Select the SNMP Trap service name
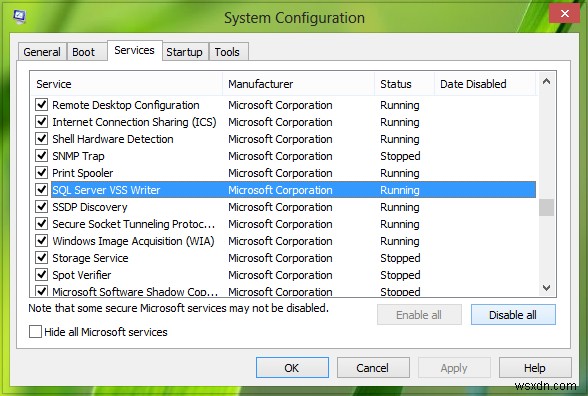 [78, 156]
